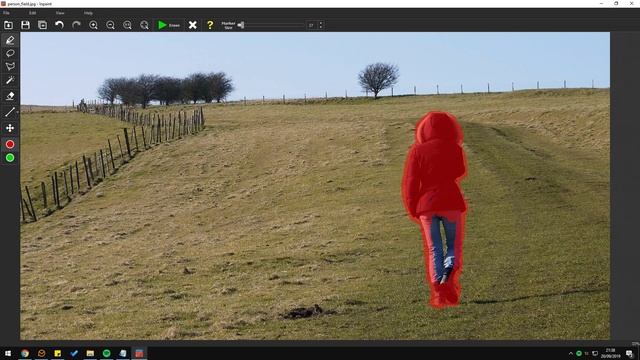640x360 pixels.
Task: Click the taskbar clock
Action: pyautogui.click(x=610, y=353)
